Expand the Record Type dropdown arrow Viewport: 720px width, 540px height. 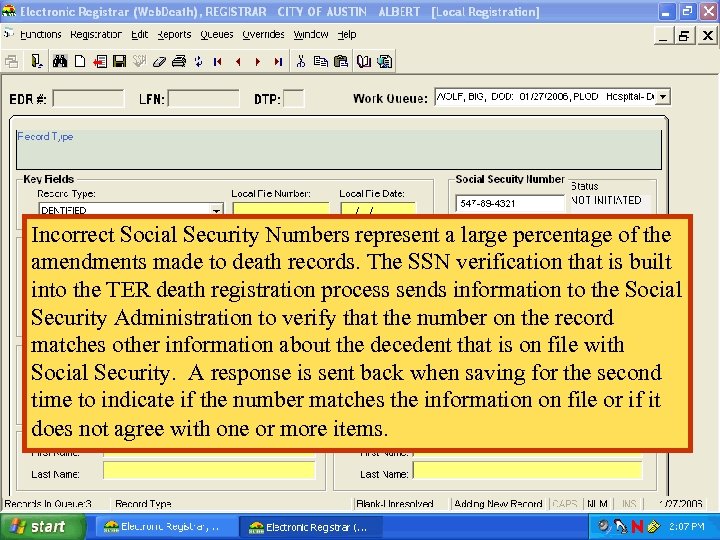click(x=216, y=210)
